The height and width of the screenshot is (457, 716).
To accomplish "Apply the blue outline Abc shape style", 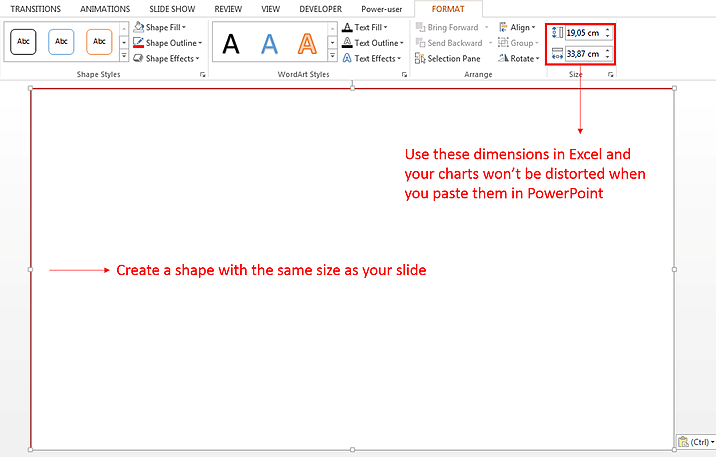I will [61, 42].
